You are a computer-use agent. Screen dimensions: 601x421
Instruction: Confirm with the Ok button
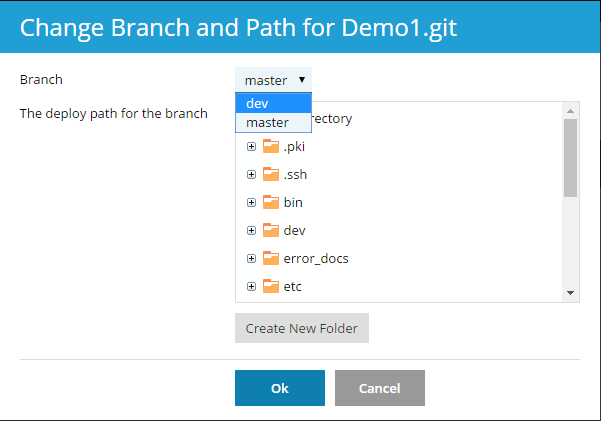pyautogui.click(x=279, y=388)
